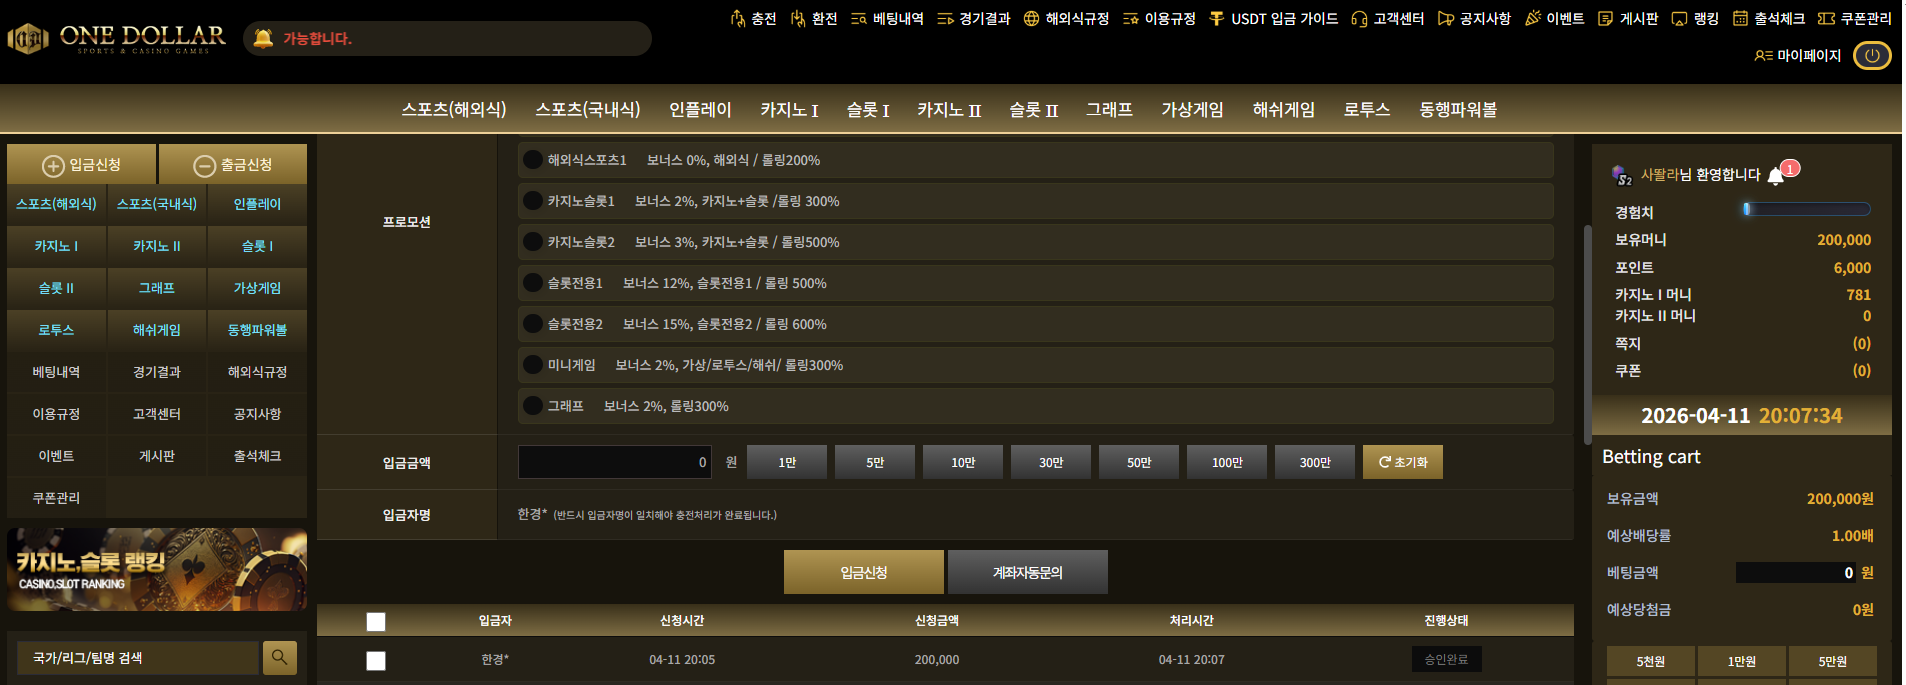Open 카지노 I main menu
Viewport: 1906px width, 685px height.
pyautogui.click(x=789, y=110)
